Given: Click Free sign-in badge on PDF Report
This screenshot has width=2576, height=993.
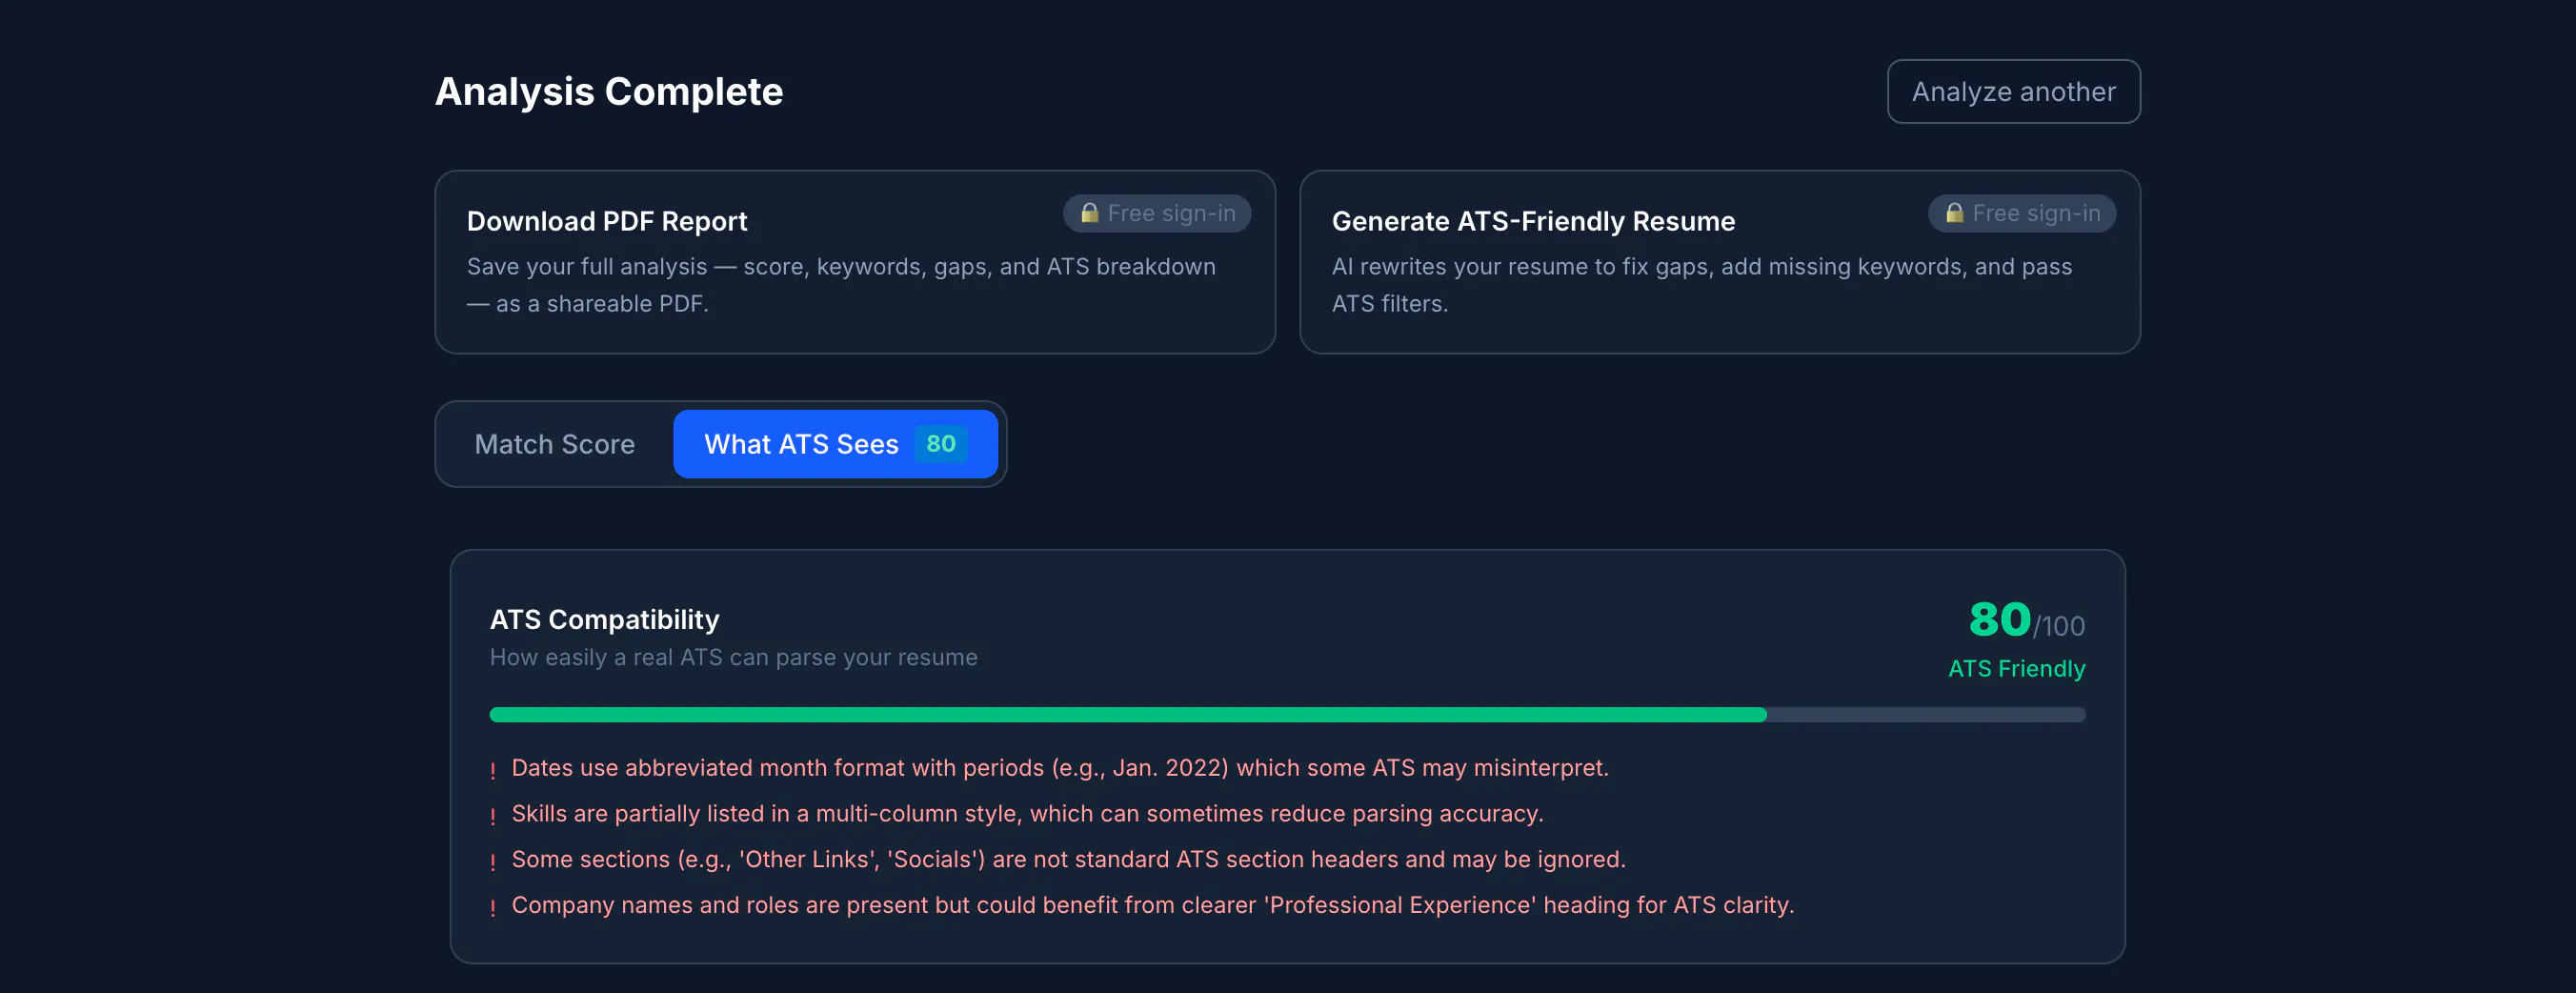Looking at the screenshot, I should coord(1157,213).
